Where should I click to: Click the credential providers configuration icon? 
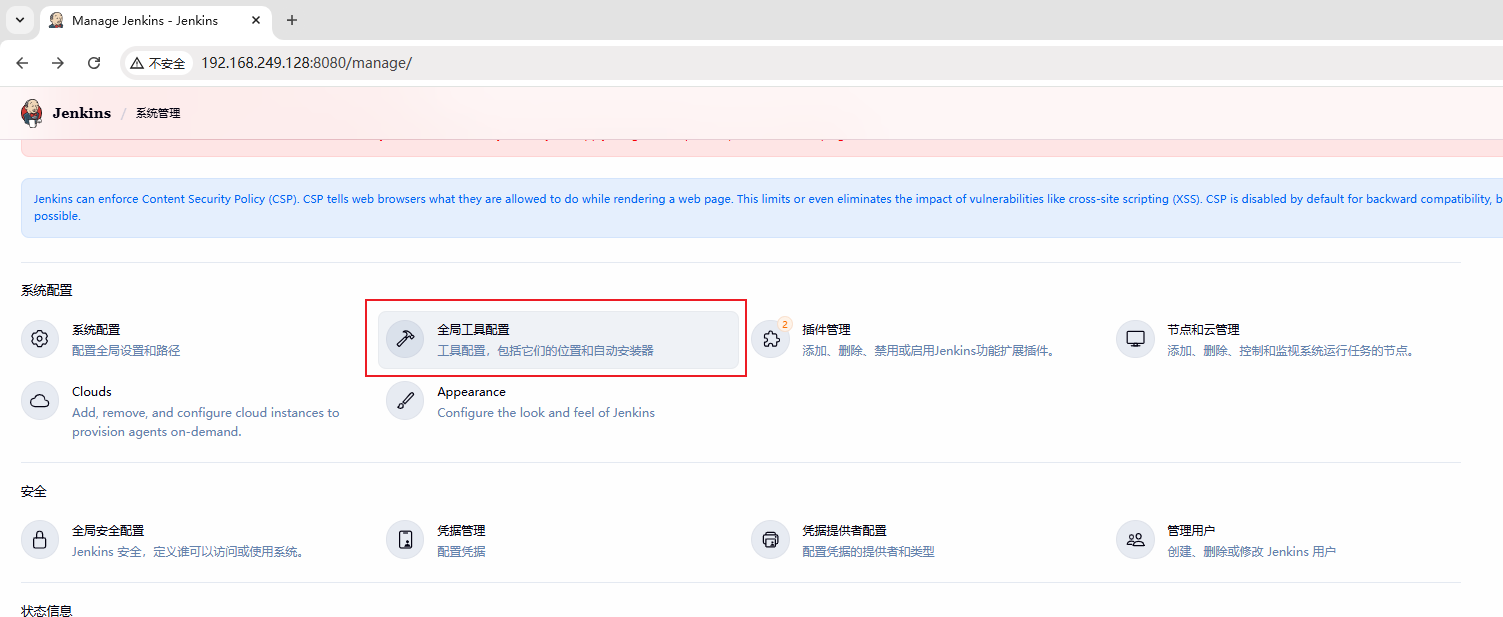[x=770, y=540]
